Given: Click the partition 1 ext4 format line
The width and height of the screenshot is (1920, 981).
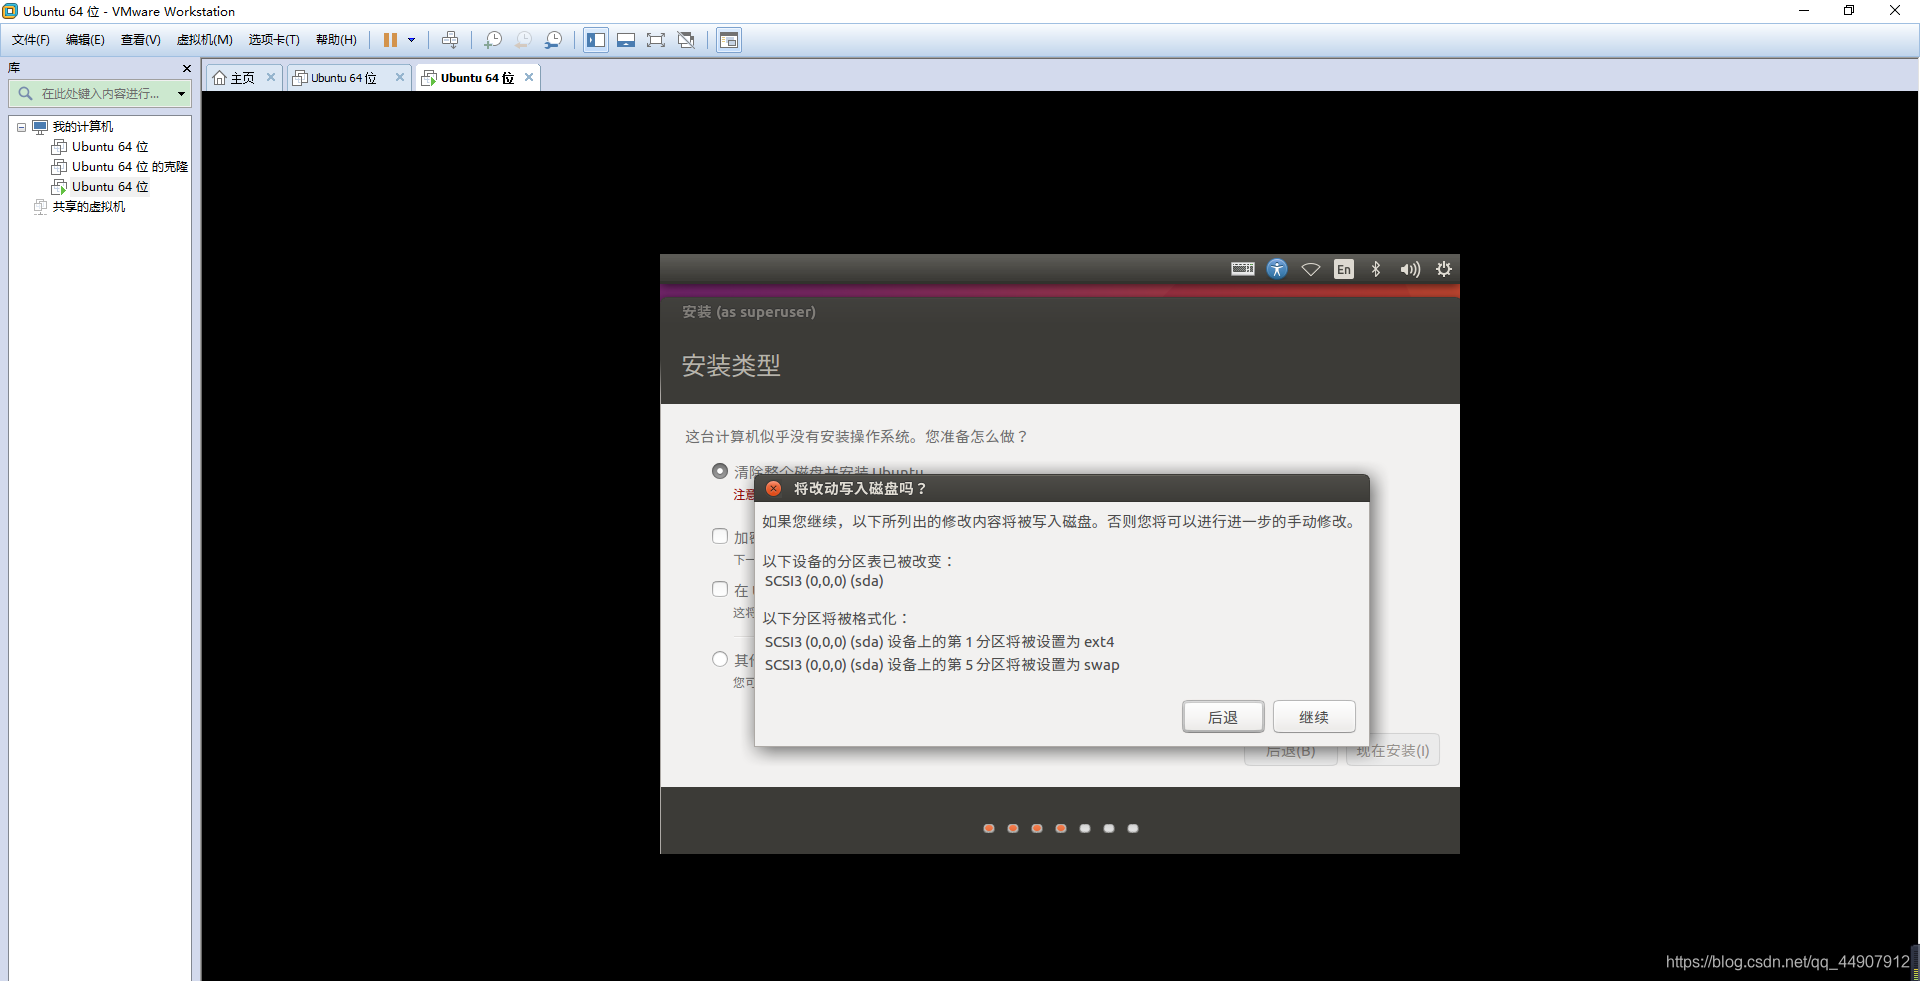Looking at the screenshot, I should click(939, 642).
